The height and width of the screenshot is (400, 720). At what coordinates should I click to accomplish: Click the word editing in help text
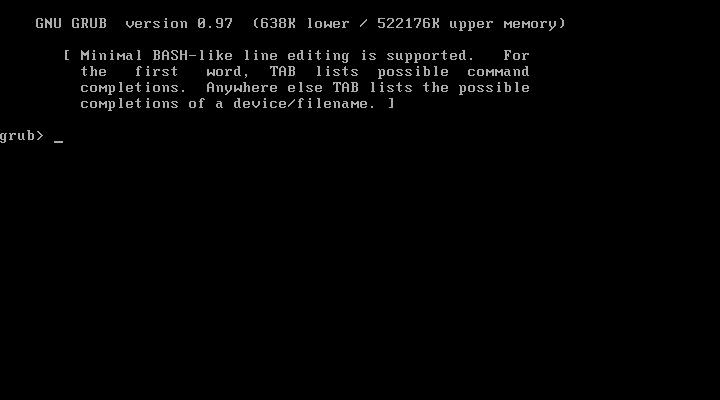coord(318,56)
